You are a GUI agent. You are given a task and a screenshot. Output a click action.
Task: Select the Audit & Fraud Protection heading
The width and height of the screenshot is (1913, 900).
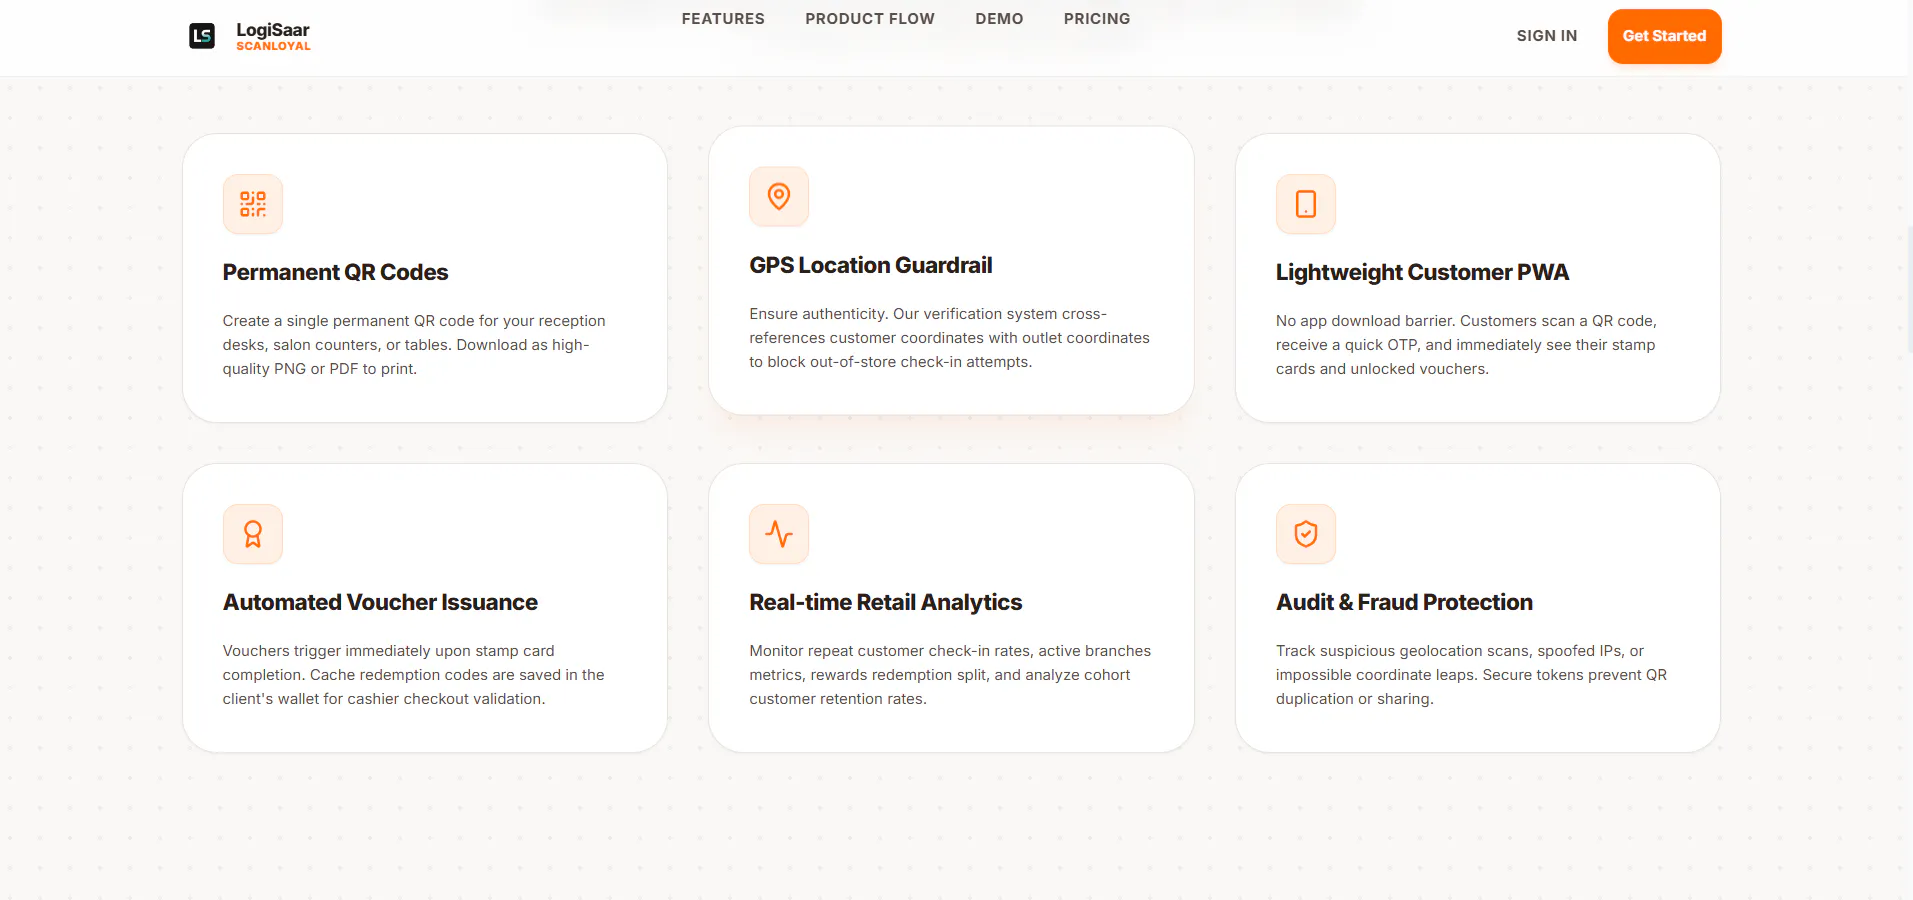pyautogui.click(x=1404, y=602)
